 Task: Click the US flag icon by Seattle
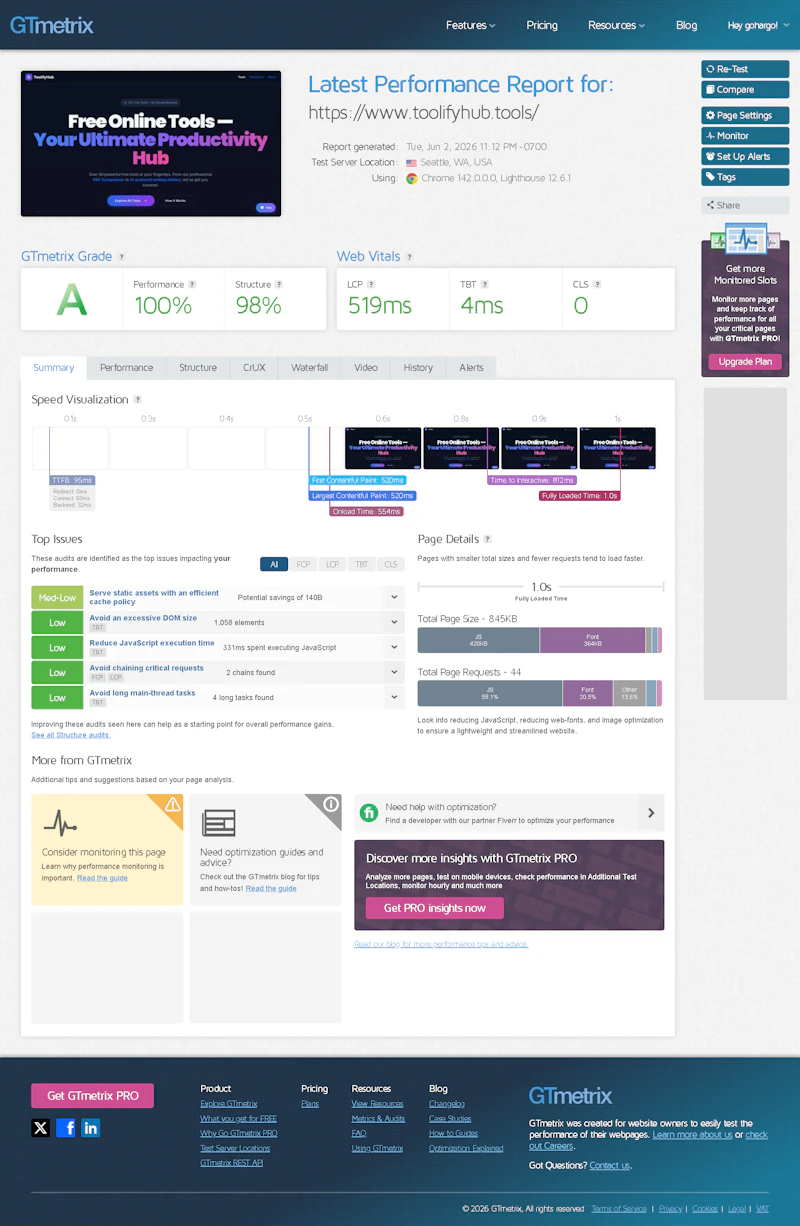pos(411,162)
